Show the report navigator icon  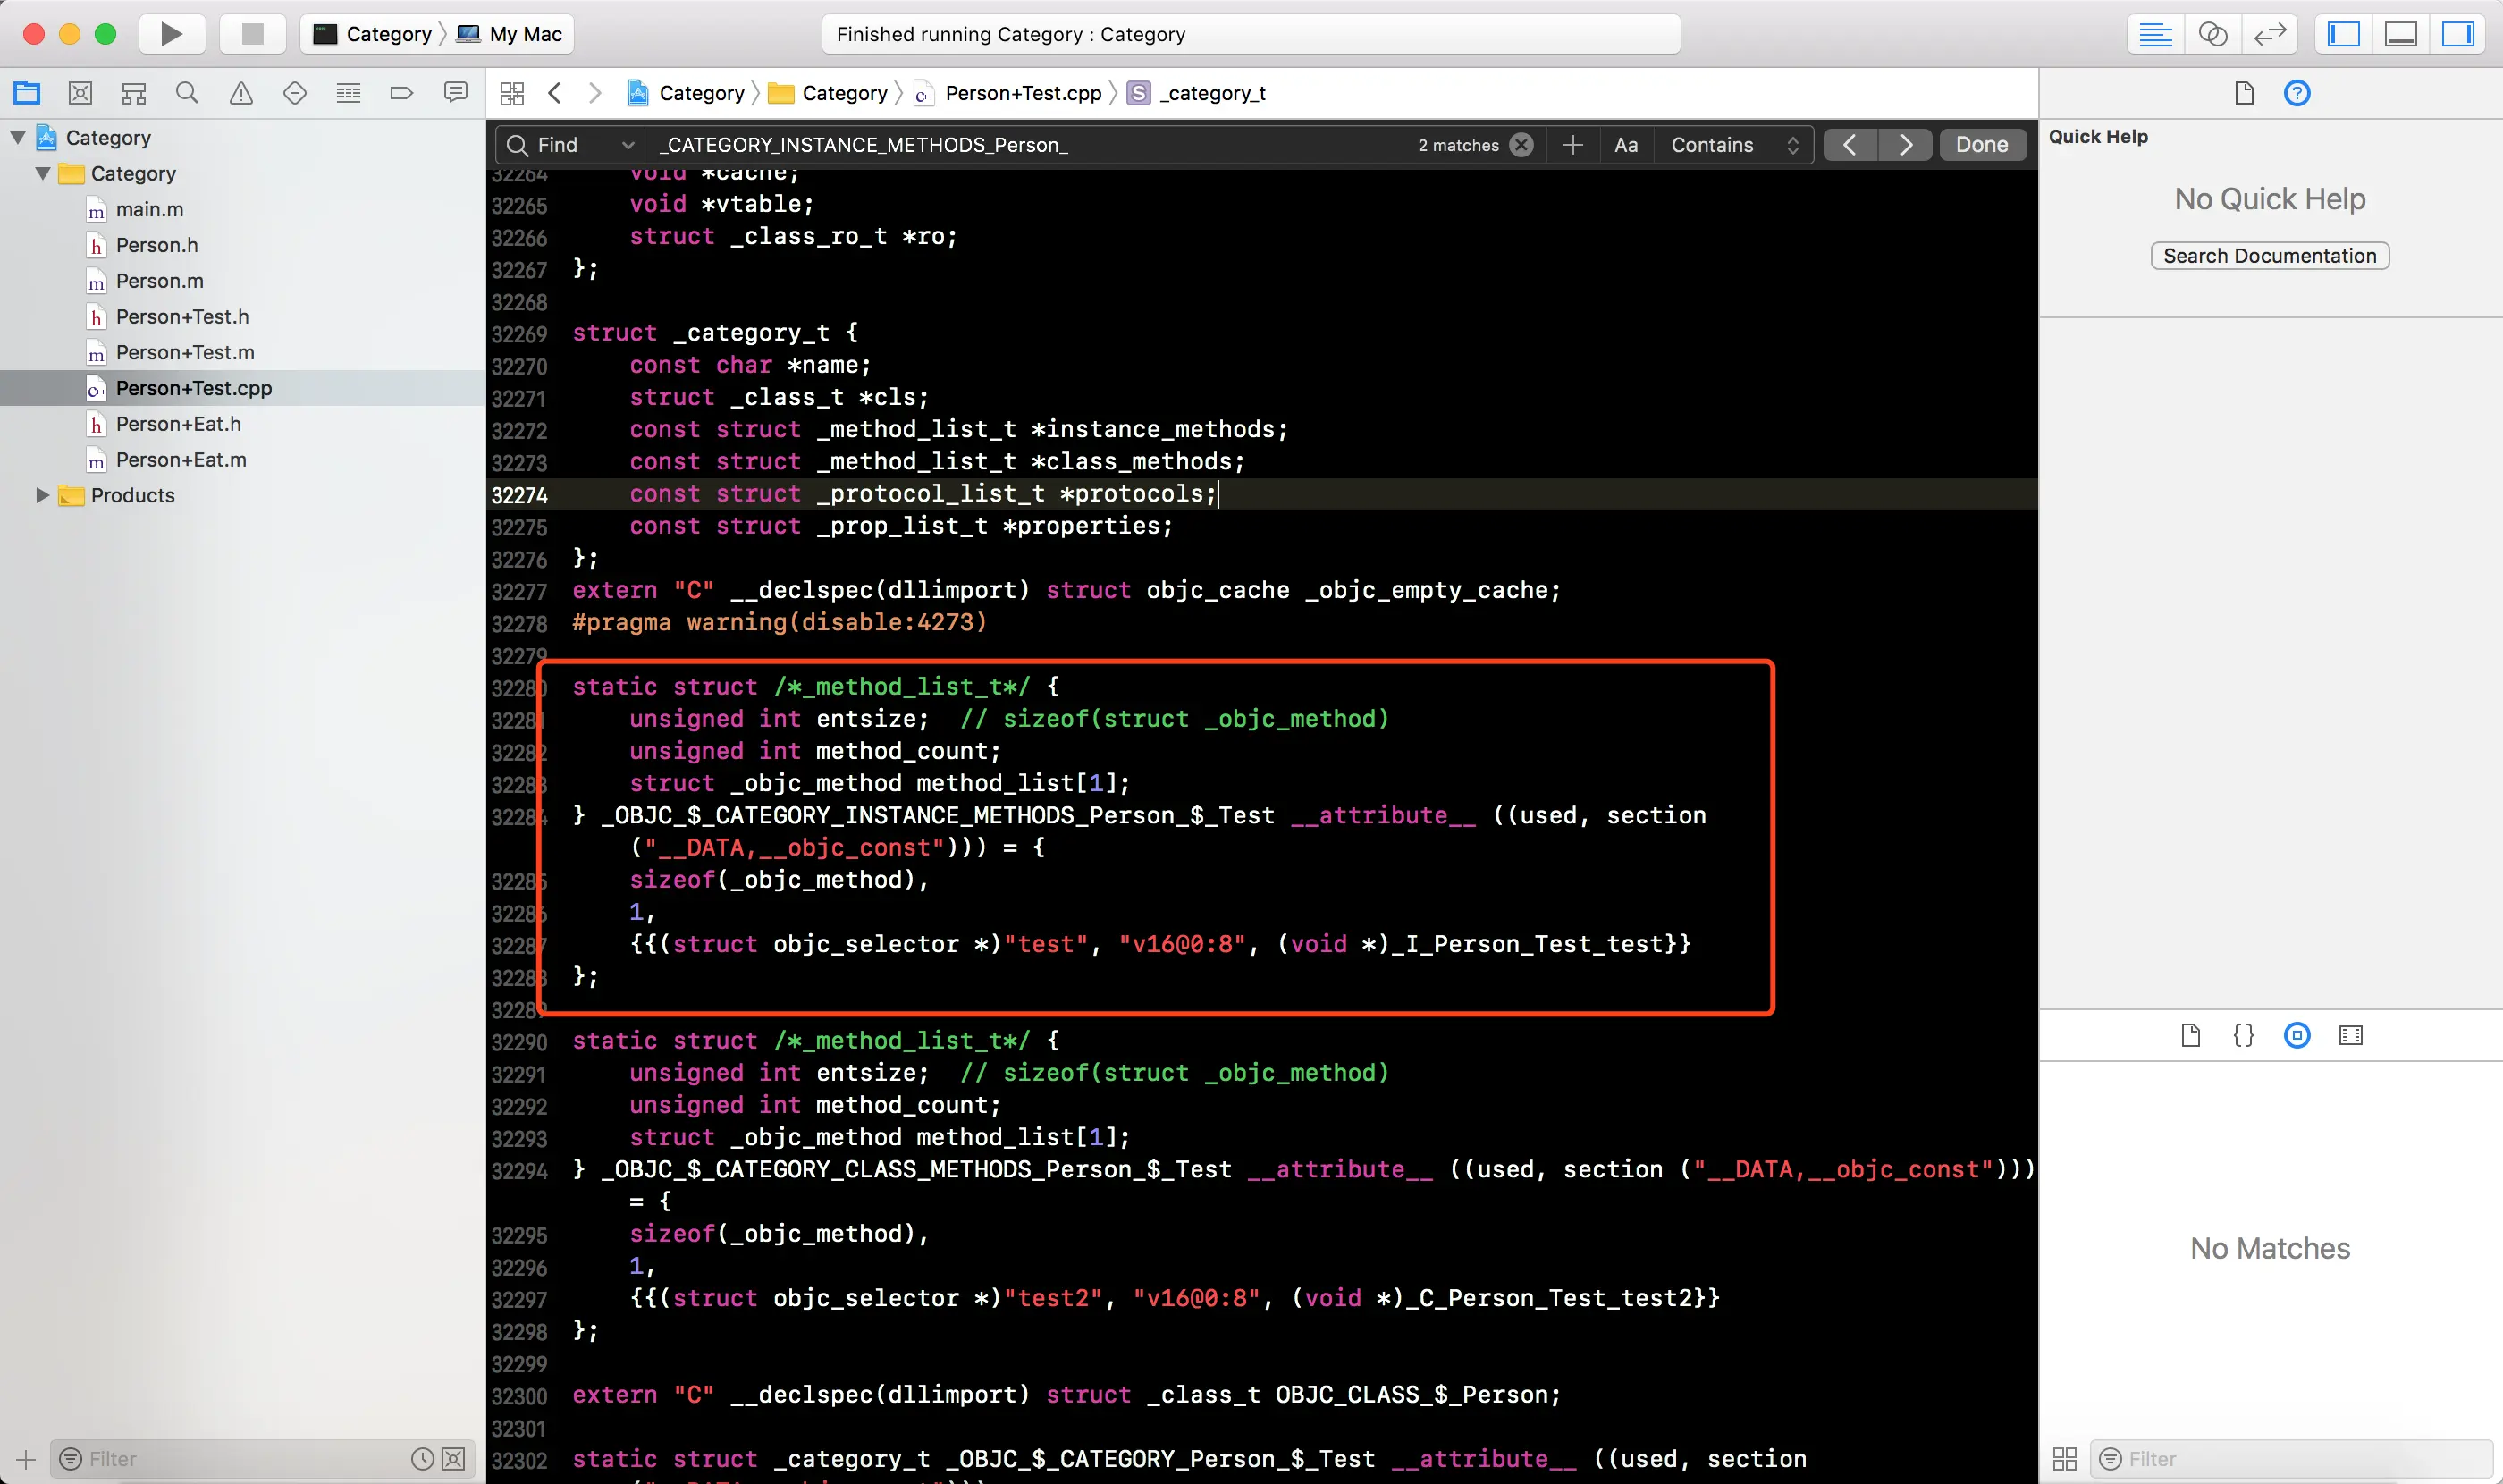tap(455, 93)
